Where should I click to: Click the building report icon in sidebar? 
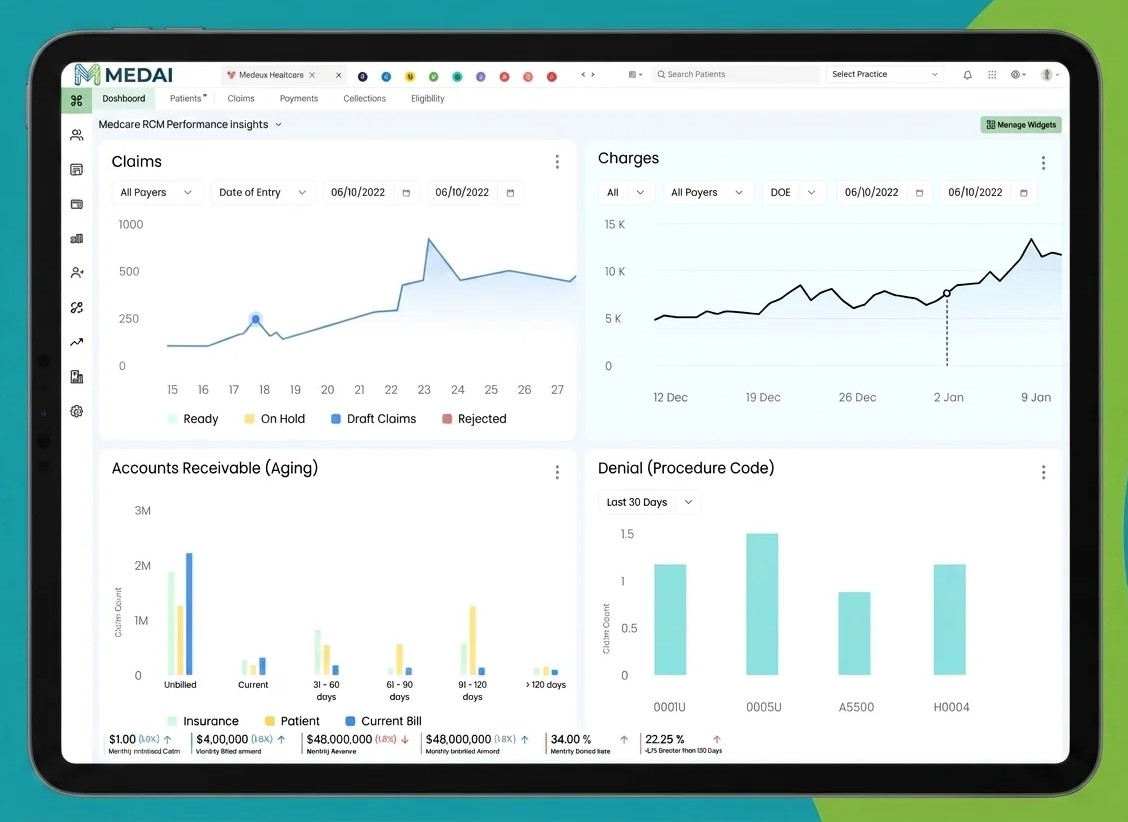[x=76, y=377]
